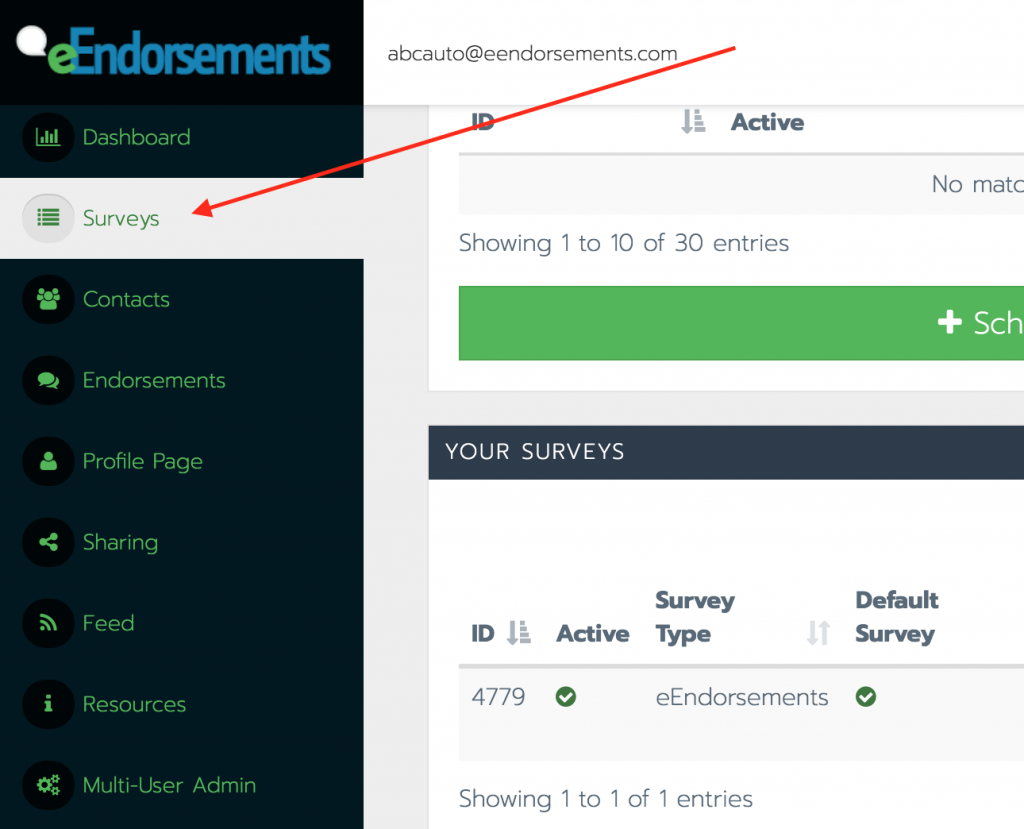
Task: Sort Your Surveys by Survey Type
Action: (x=743, y=617)
